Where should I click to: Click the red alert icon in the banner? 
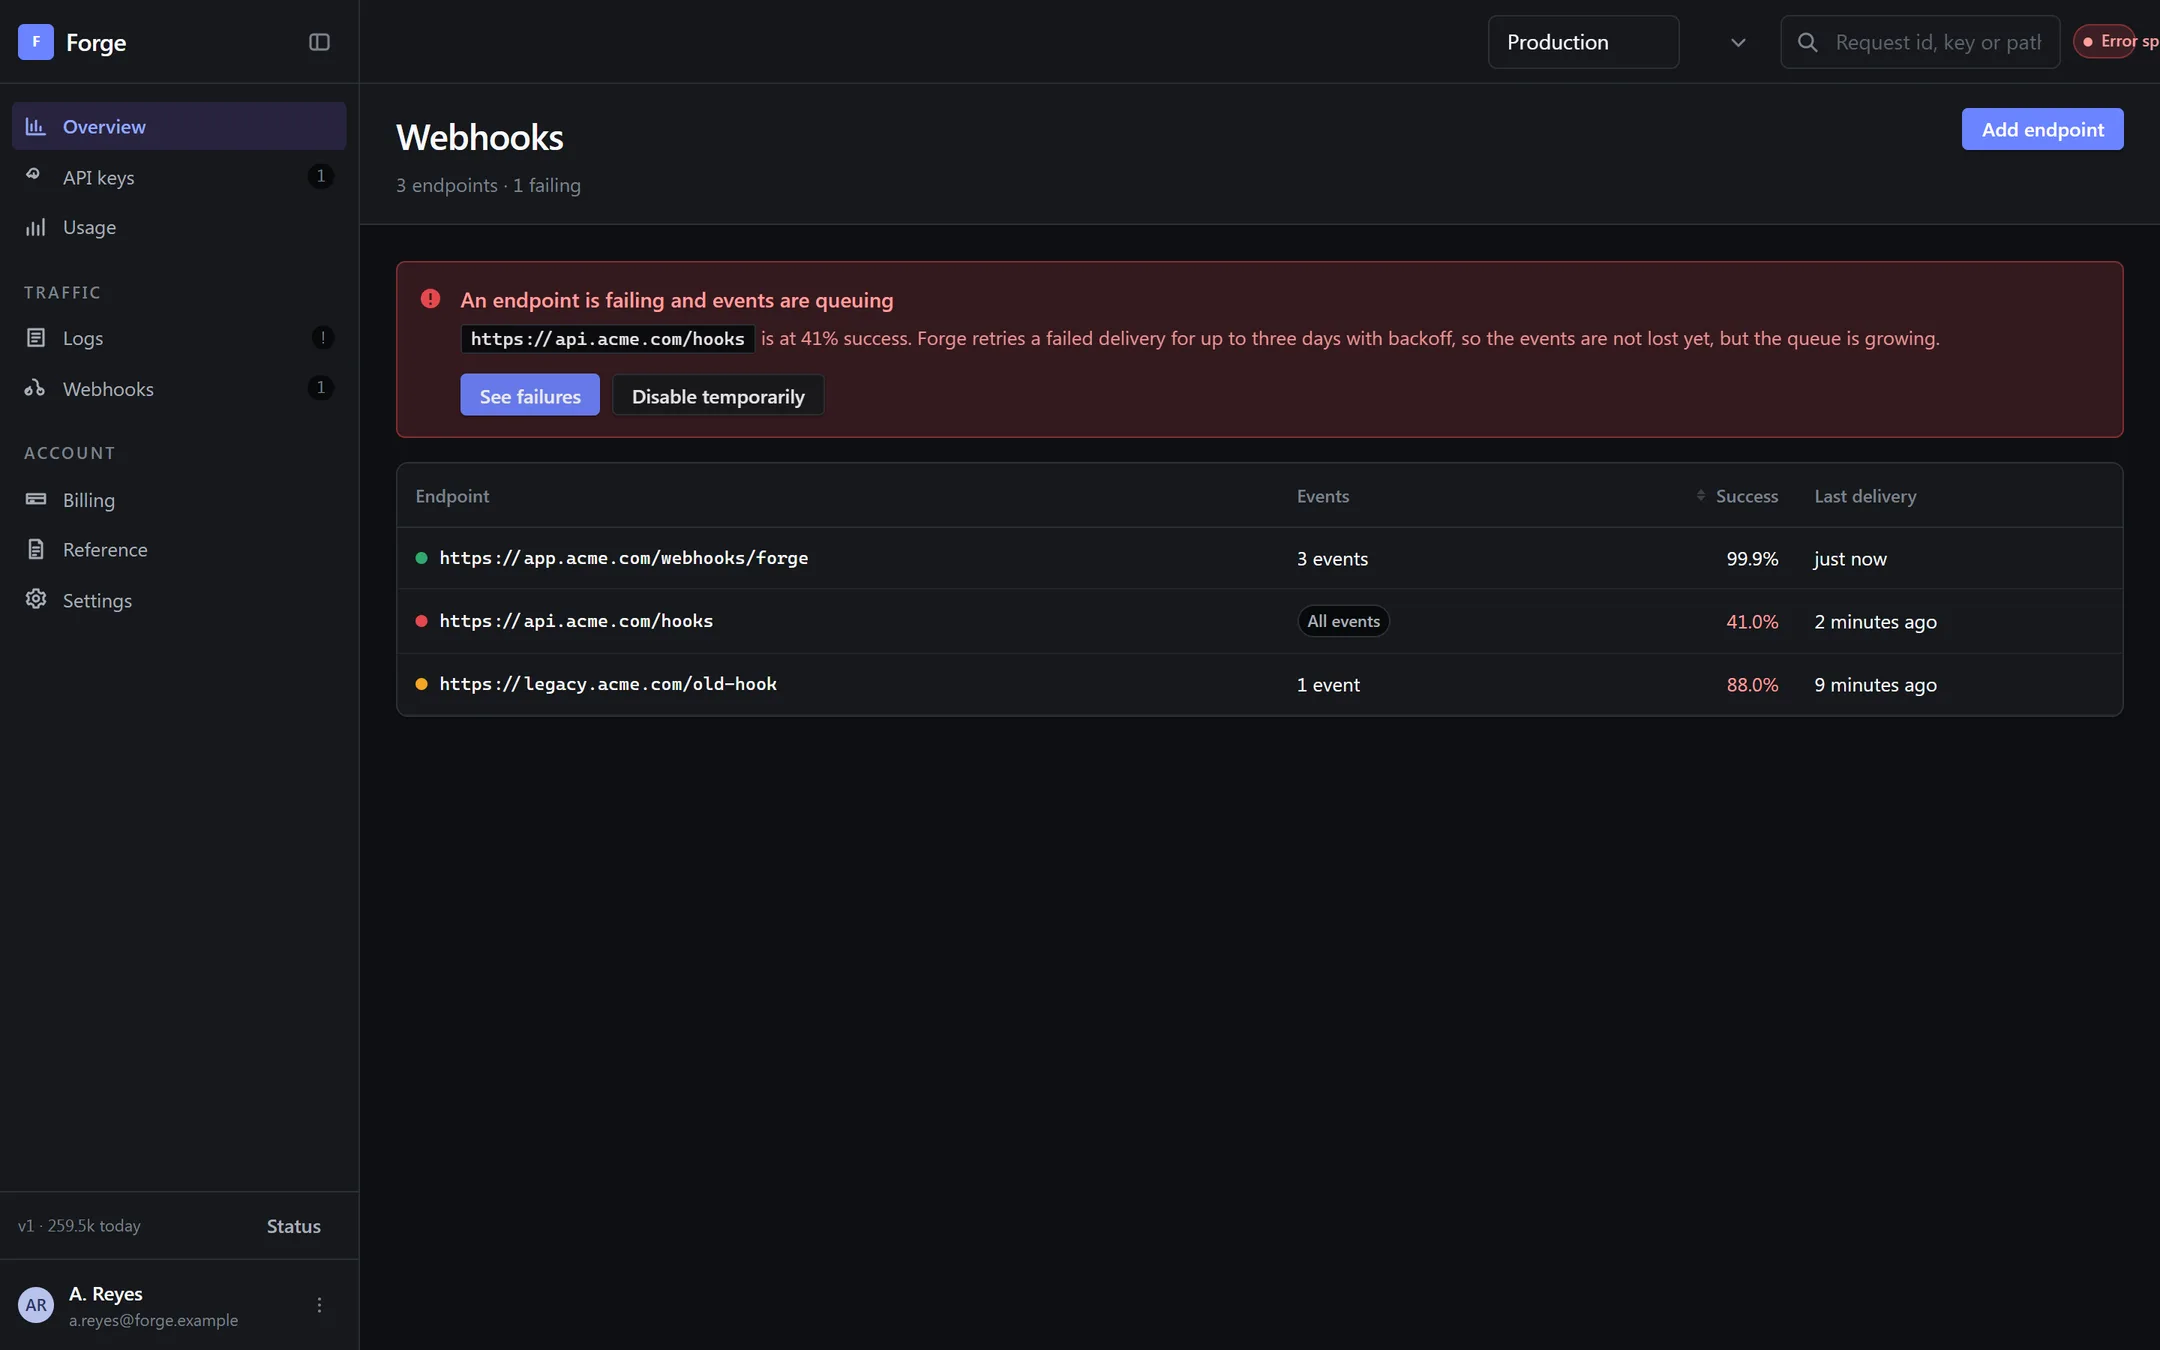tap(430, 299)
